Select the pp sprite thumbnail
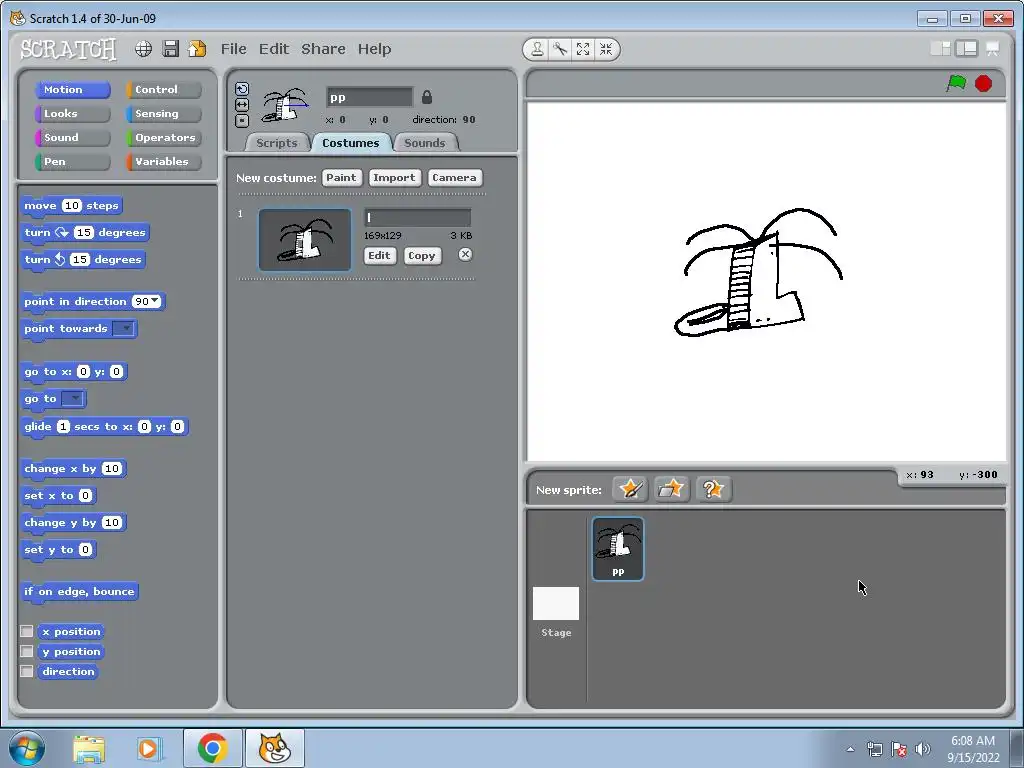 point(618,549)
